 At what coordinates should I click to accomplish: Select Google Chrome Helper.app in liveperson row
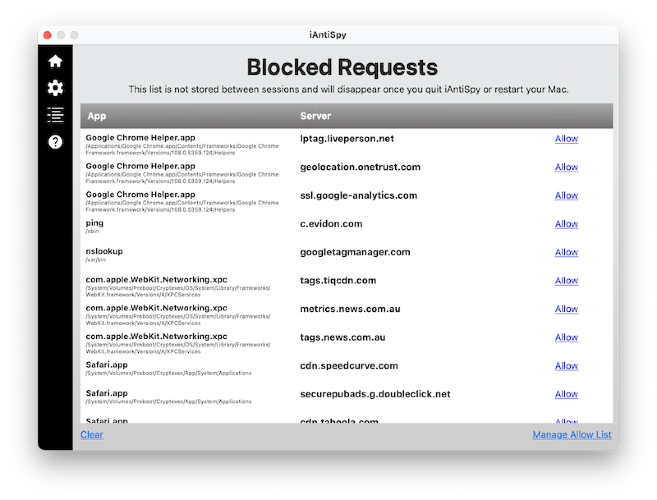point(140,138)
